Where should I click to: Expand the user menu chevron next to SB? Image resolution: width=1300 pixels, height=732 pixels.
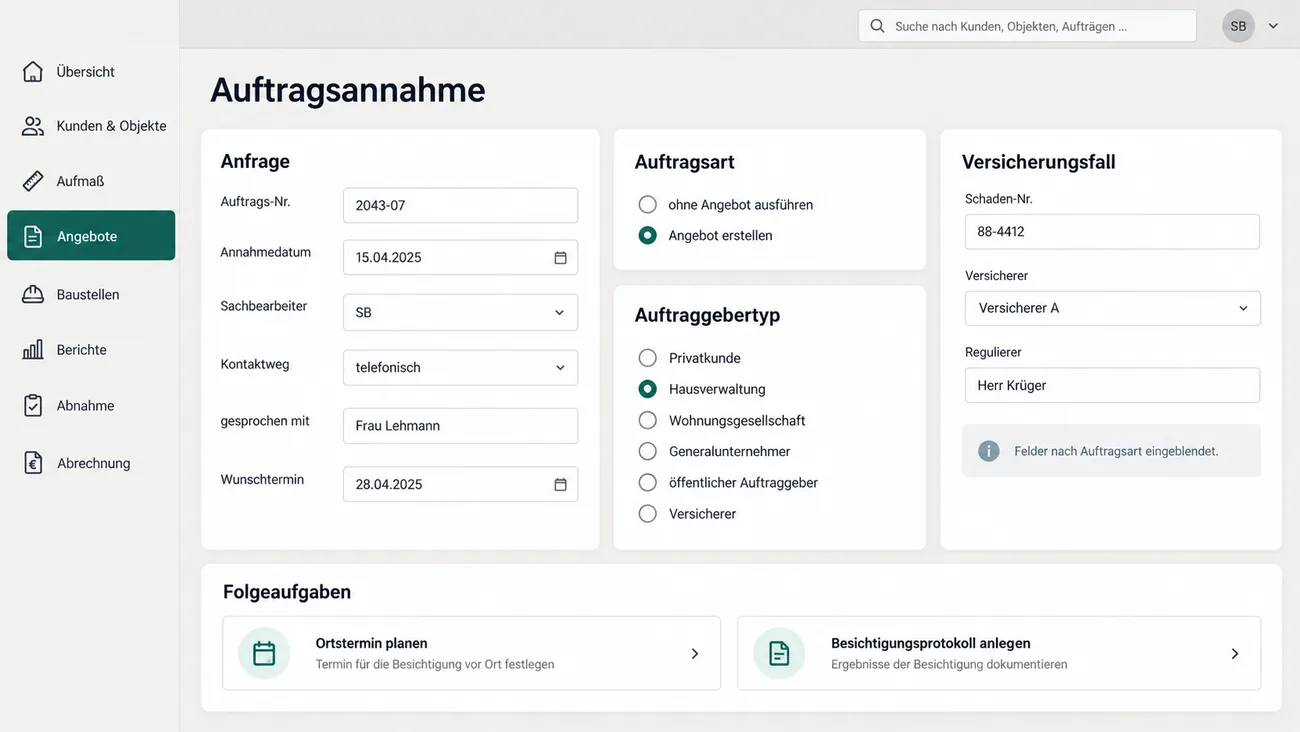[1273, 26]
